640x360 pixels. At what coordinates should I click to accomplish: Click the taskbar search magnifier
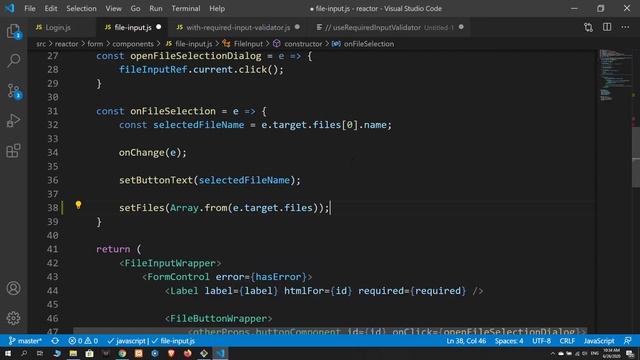point(24,353)
